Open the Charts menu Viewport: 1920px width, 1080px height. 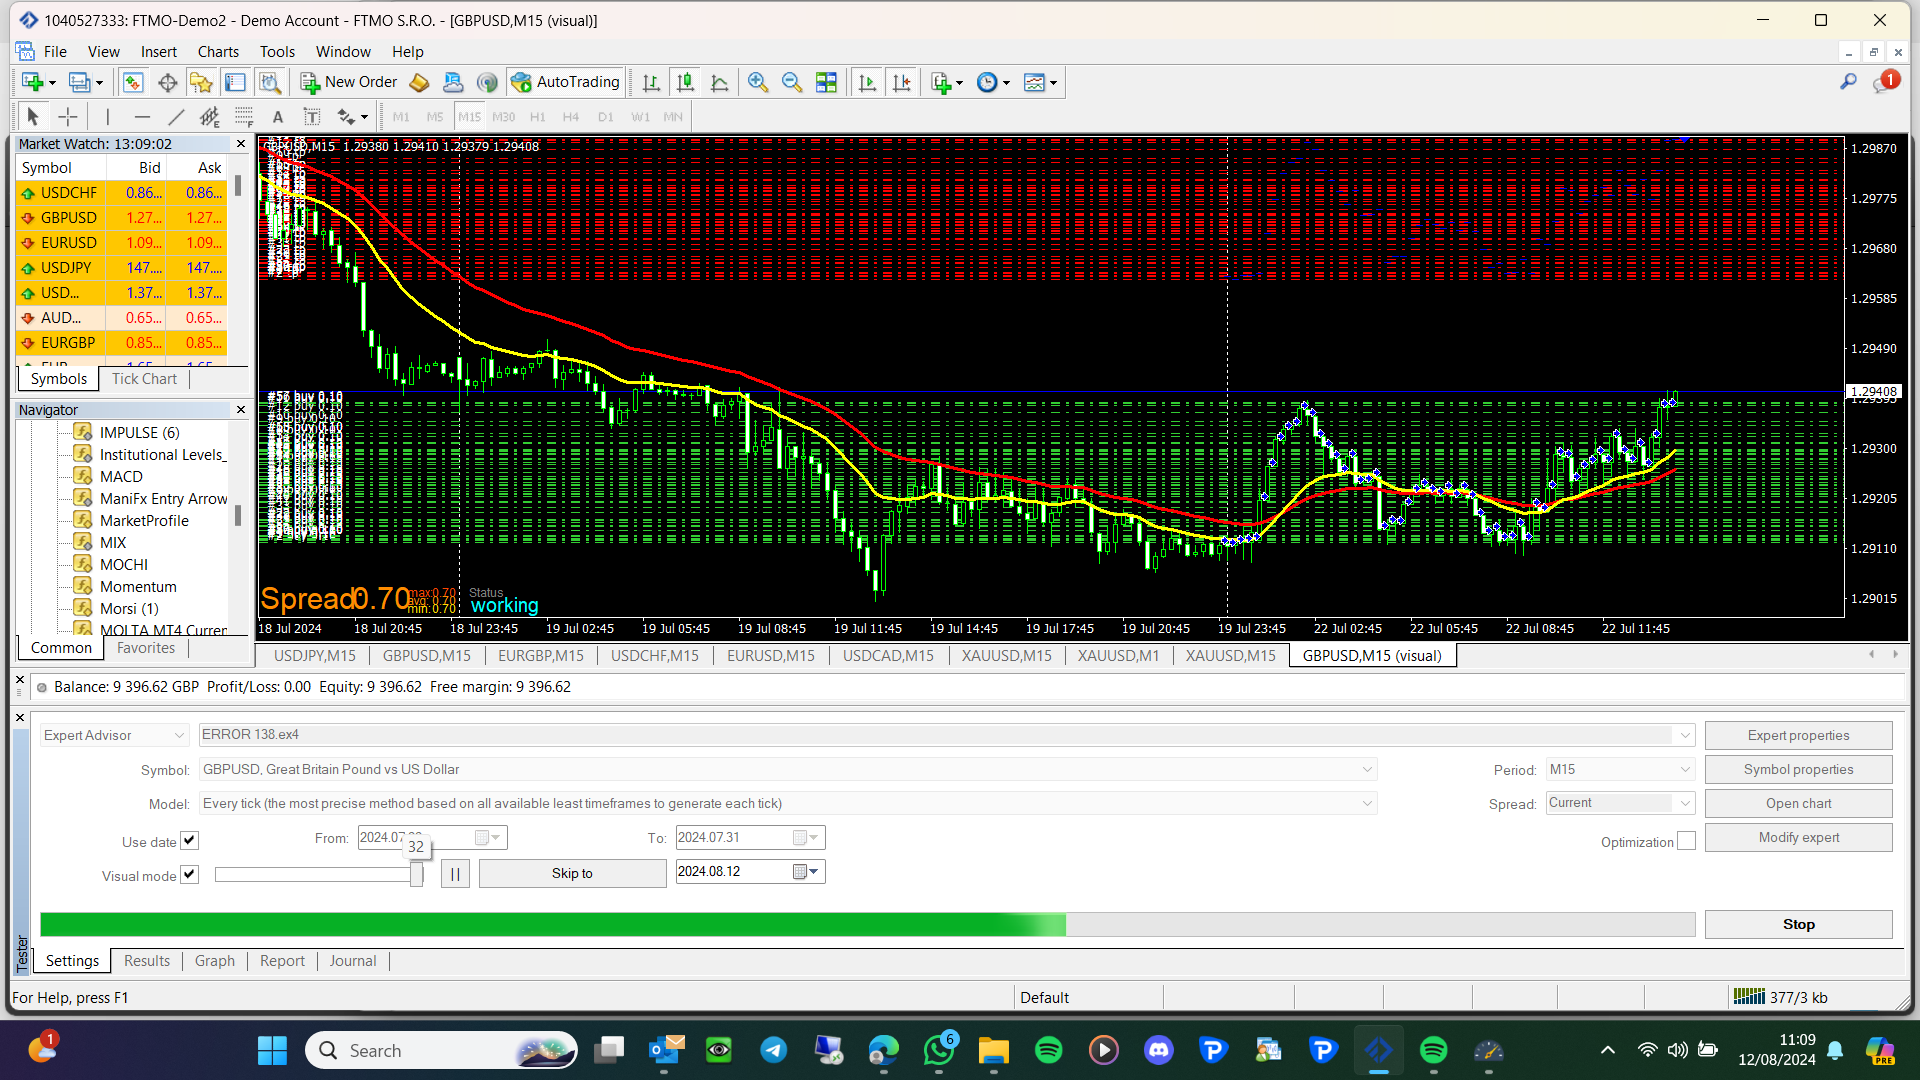click(x=218, y=52)
